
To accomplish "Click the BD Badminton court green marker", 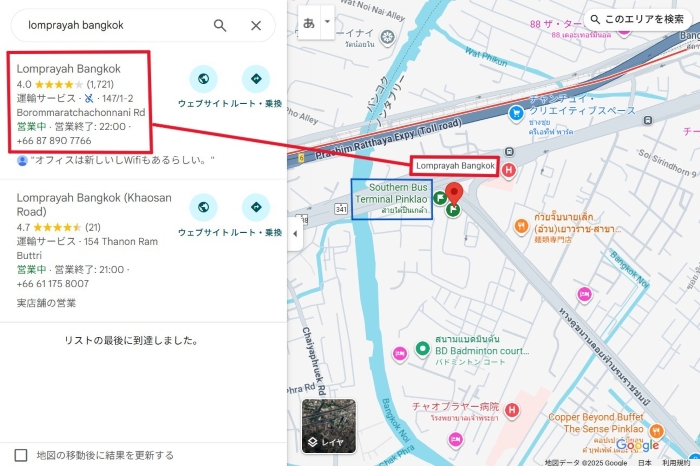I will point(422,348).
